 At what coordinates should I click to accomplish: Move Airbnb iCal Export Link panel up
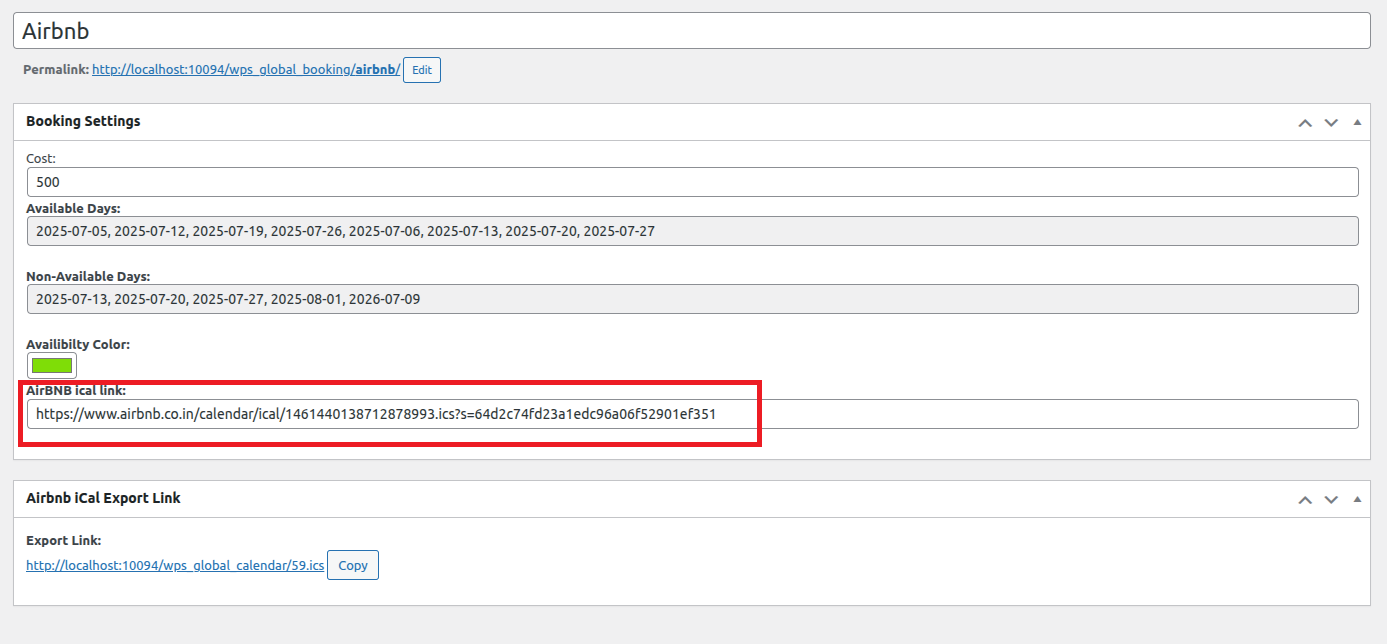[1304, 499]
